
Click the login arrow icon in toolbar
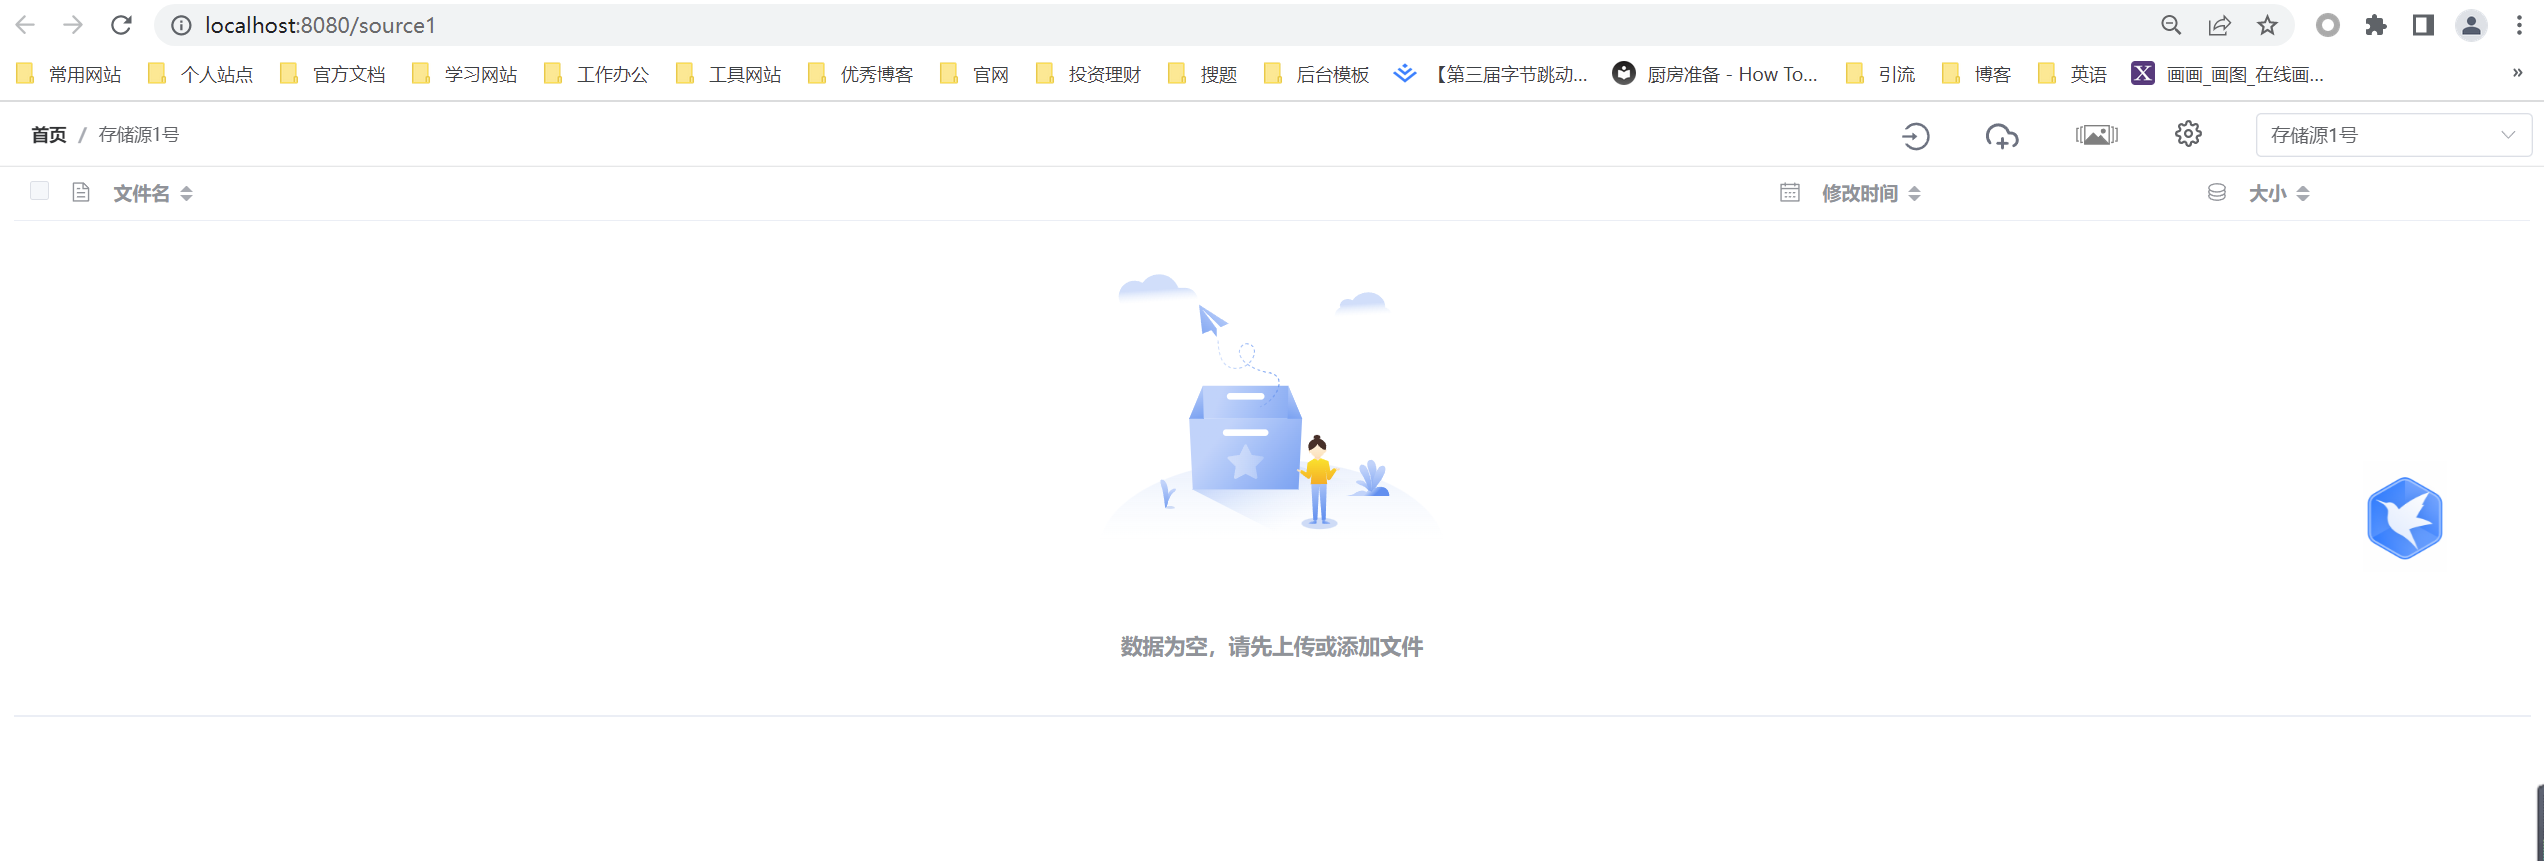(x=1915, y=135)
